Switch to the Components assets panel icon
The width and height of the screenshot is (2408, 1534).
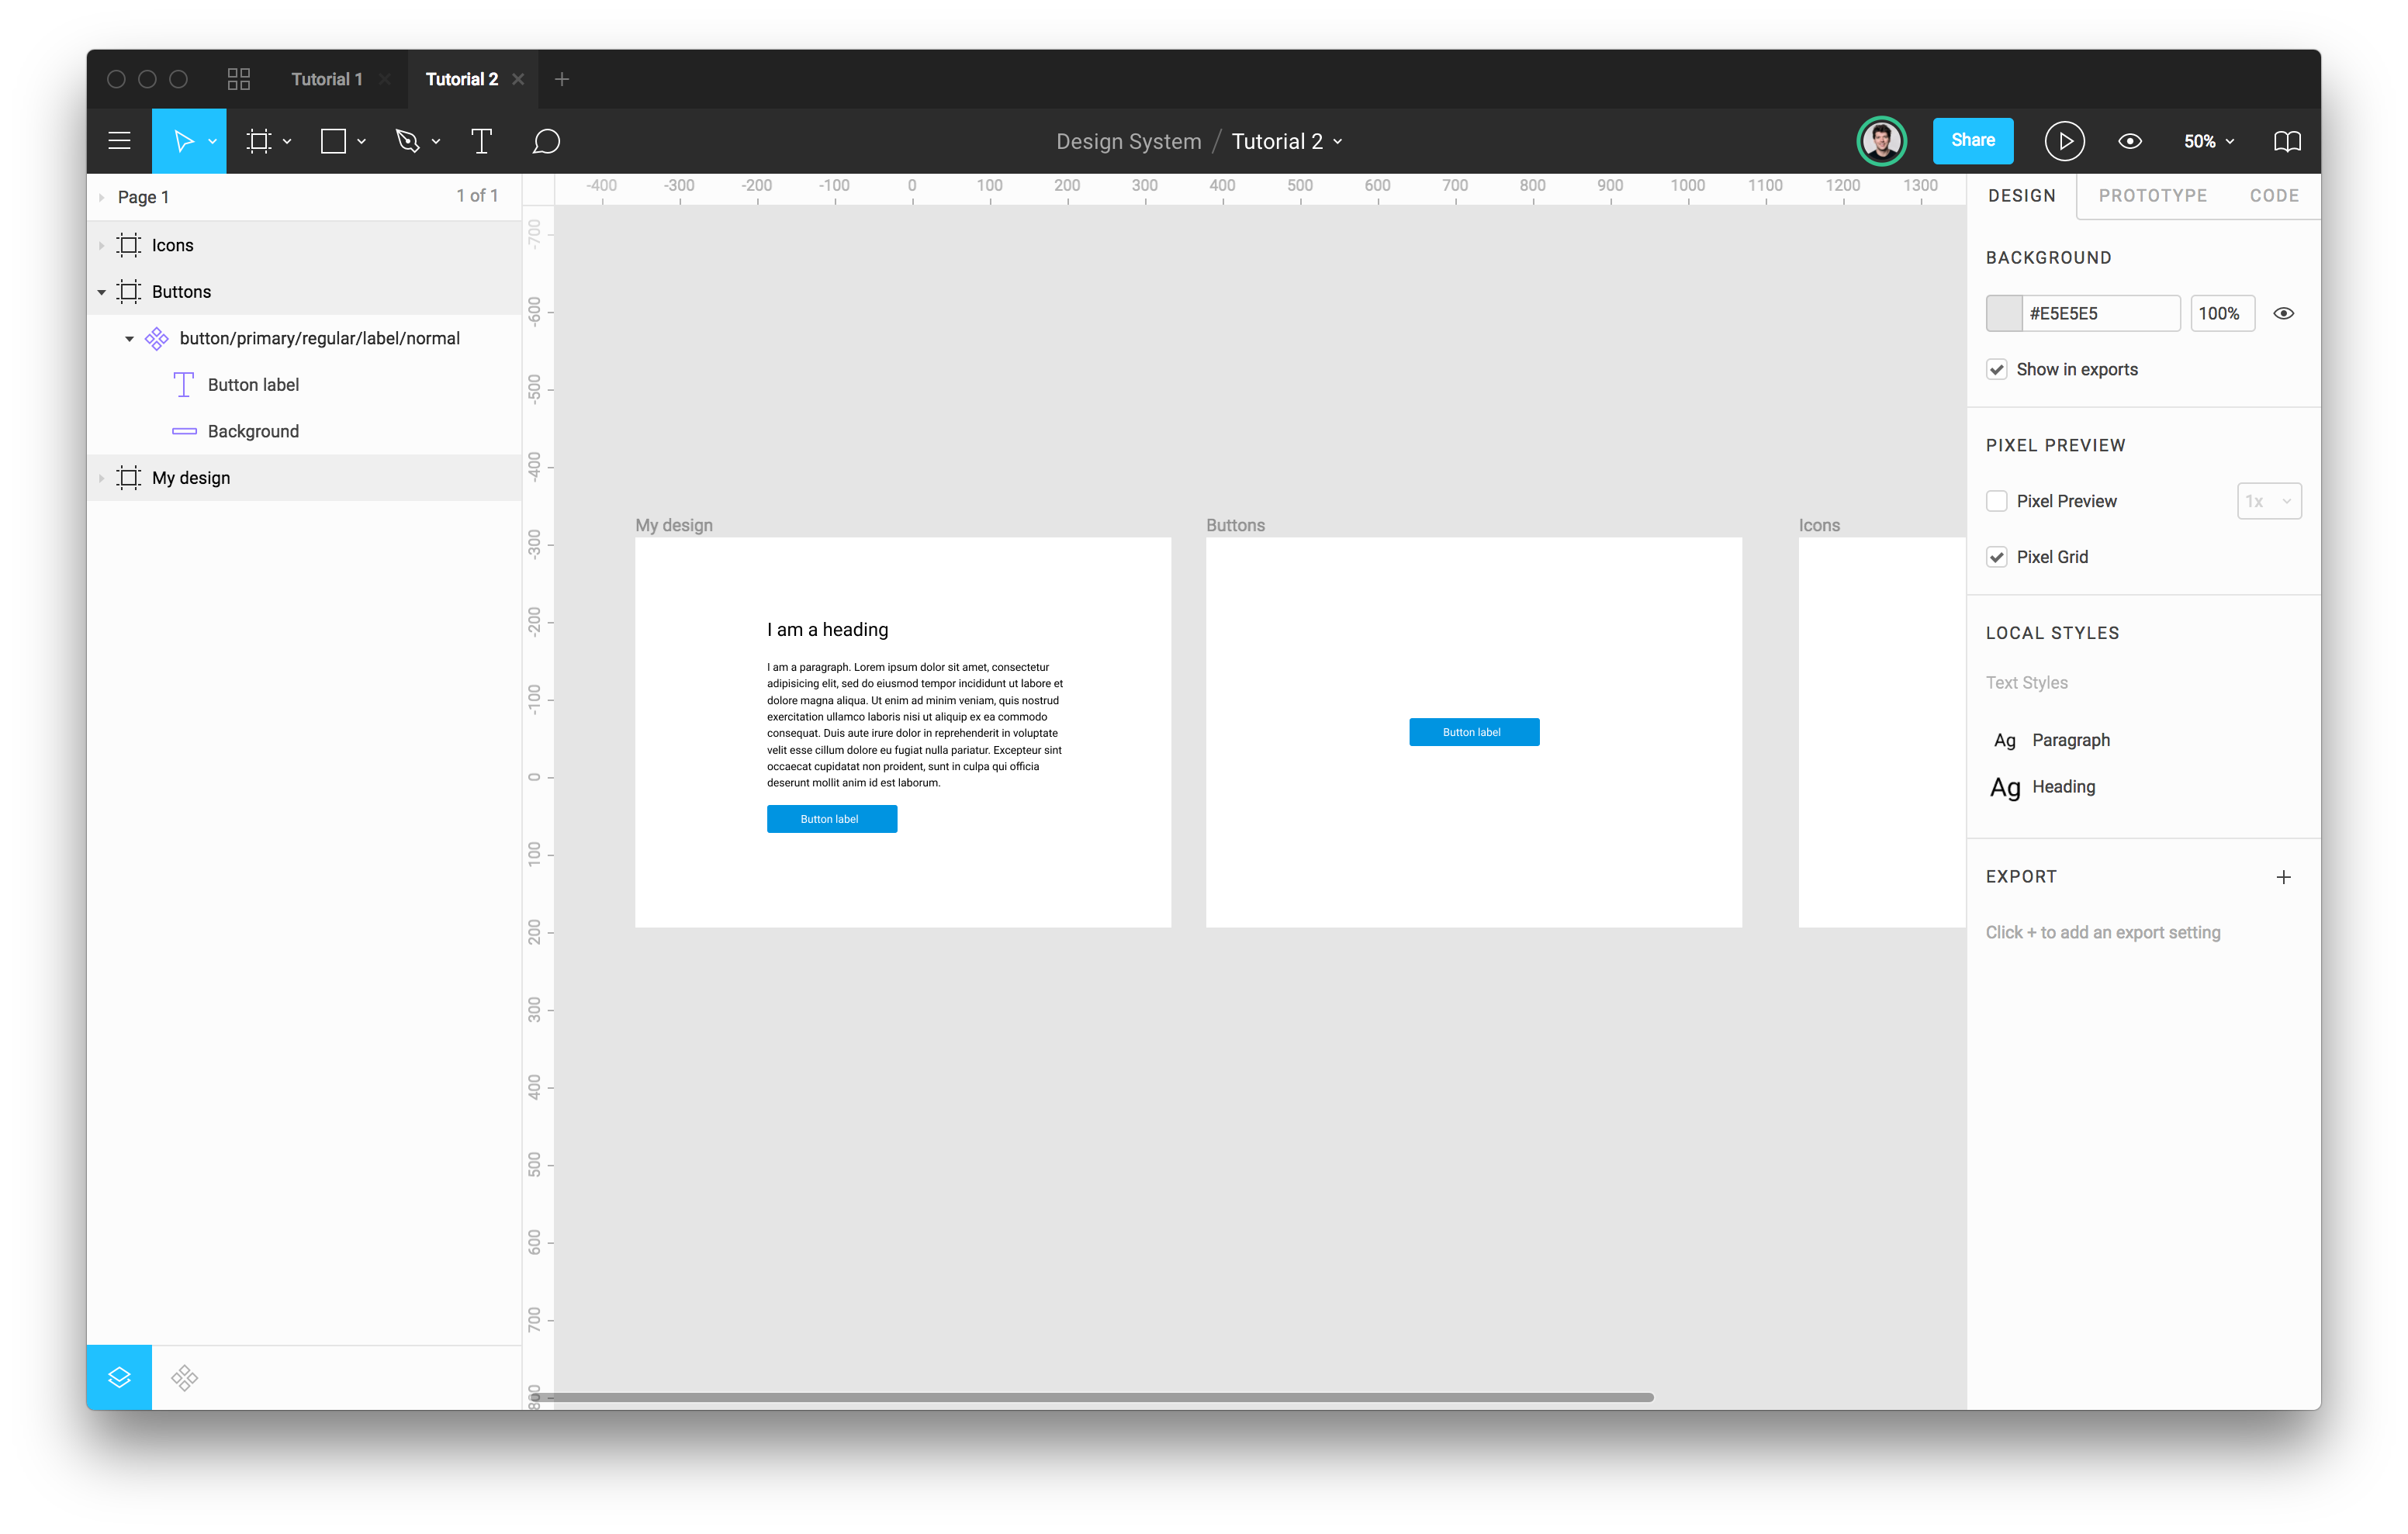coord(184,1377)
